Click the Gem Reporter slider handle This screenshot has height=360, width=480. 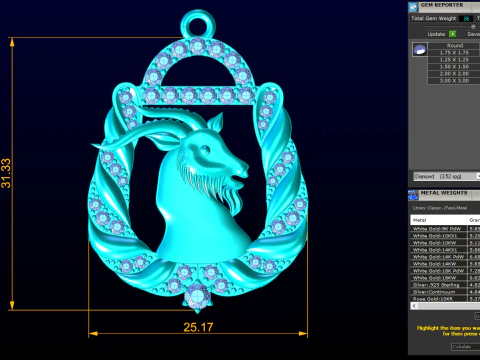point(473,26)
